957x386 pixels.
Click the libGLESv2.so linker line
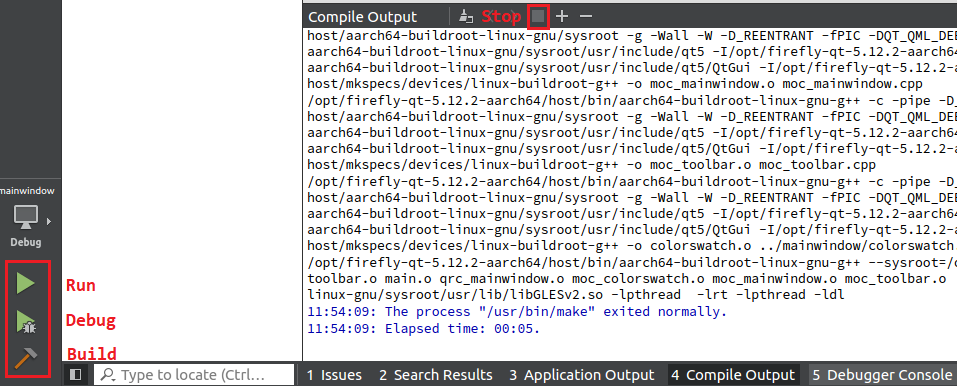[576, 296]
